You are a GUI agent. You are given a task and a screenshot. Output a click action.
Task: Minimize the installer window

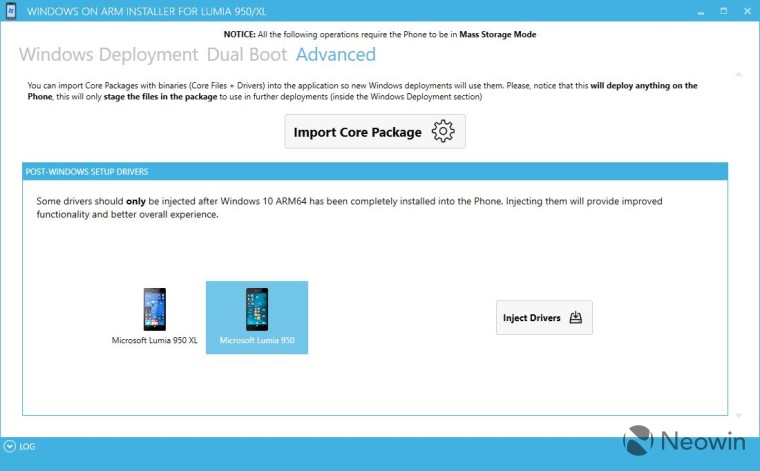click(701, 12)
